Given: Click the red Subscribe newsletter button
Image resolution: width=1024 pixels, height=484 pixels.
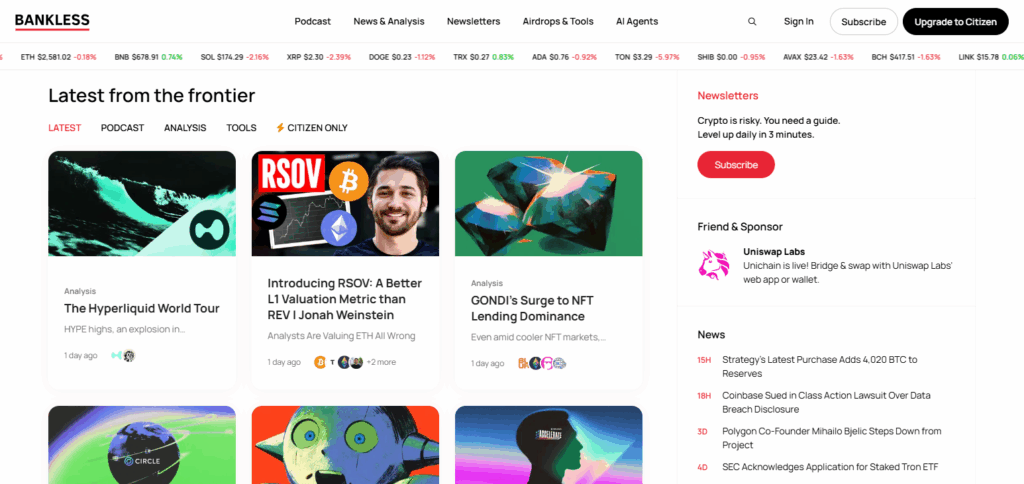Looking at the screenshot, I should (736, 165).
